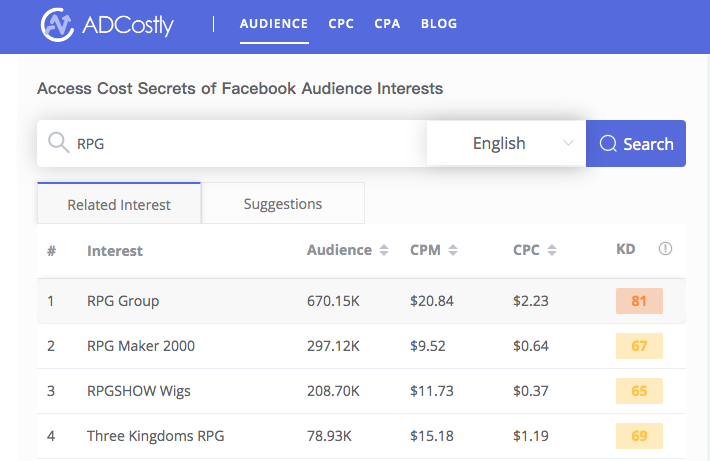
Task: Click the $0.37 CPC value
Action: (x=531, y=391)
